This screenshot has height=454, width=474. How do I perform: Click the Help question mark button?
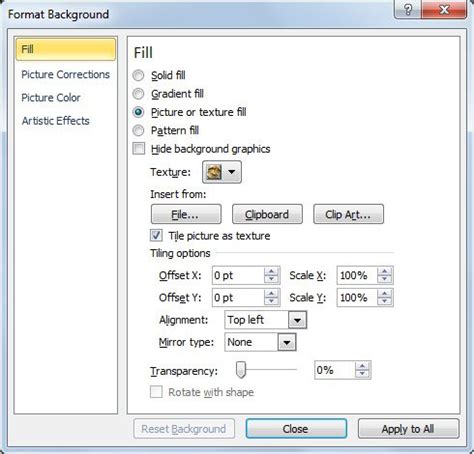click(x=408, y=10)
